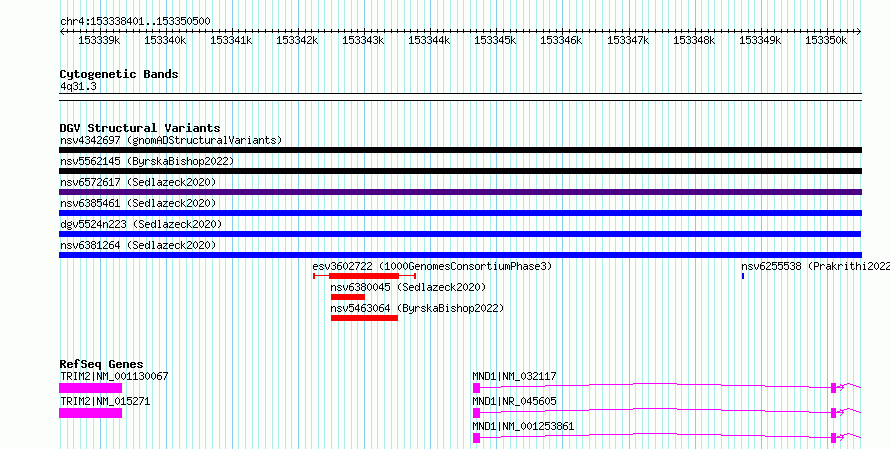Click the purple nsv6572617 variant bar
The image size is (890, 449).
click(460, 192)
